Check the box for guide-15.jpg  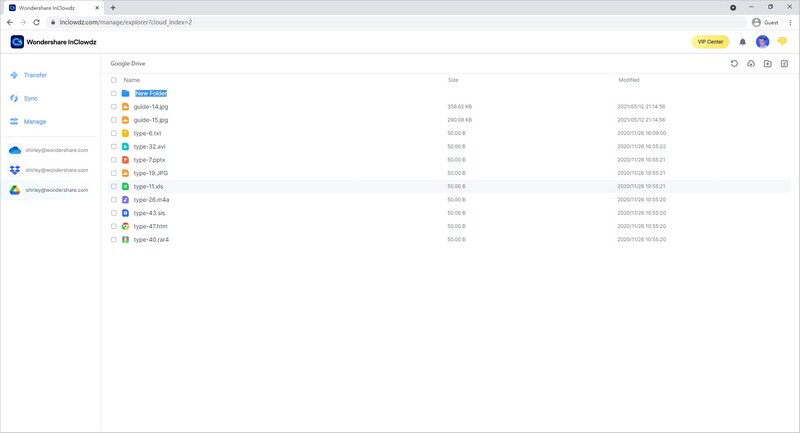114,120
